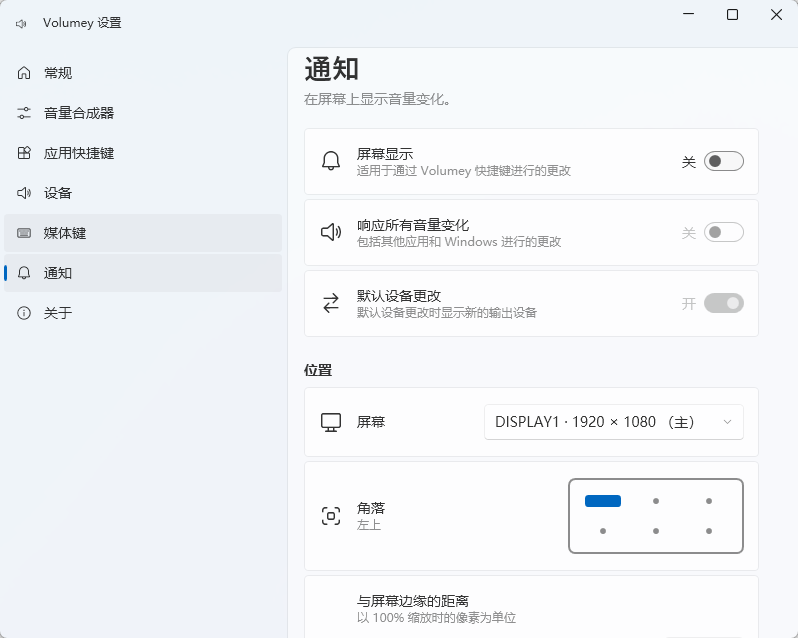The height and width of the screenshot is (638, 798).
Task: Select the top-left corner position
Action: 603,501
